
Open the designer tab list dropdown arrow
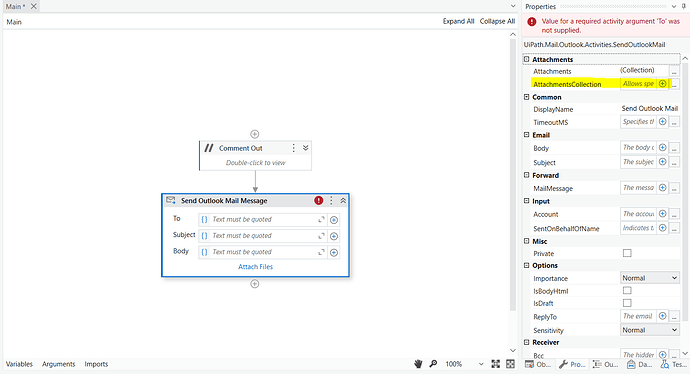tap(513, 6)
